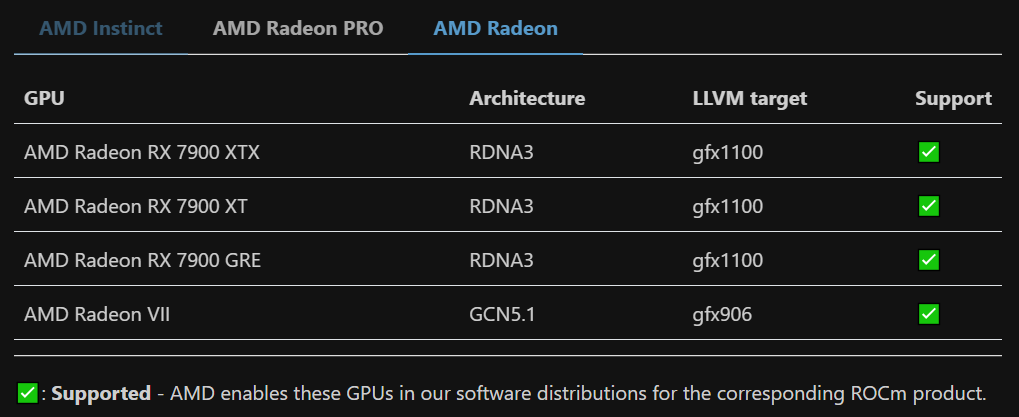The height and width of the screenshot is (417, 1019).
Task: Click the bold Supported legend text
Action: tap(101, 393)
